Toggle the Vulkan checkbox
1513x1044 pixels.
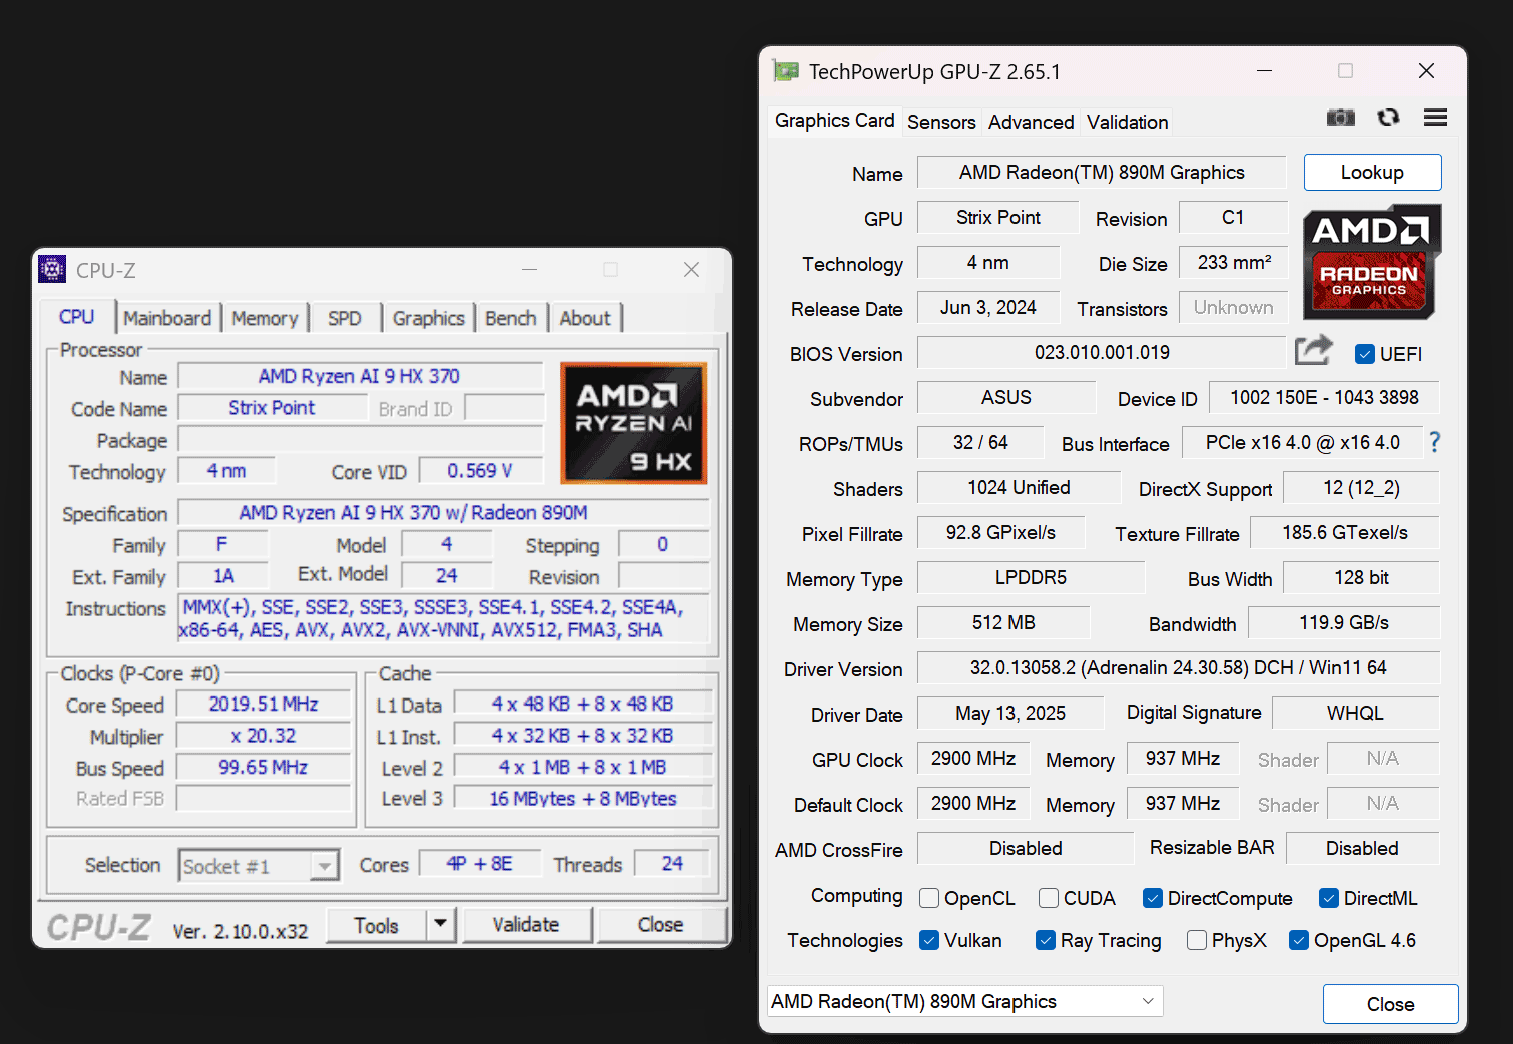point(929,940)
